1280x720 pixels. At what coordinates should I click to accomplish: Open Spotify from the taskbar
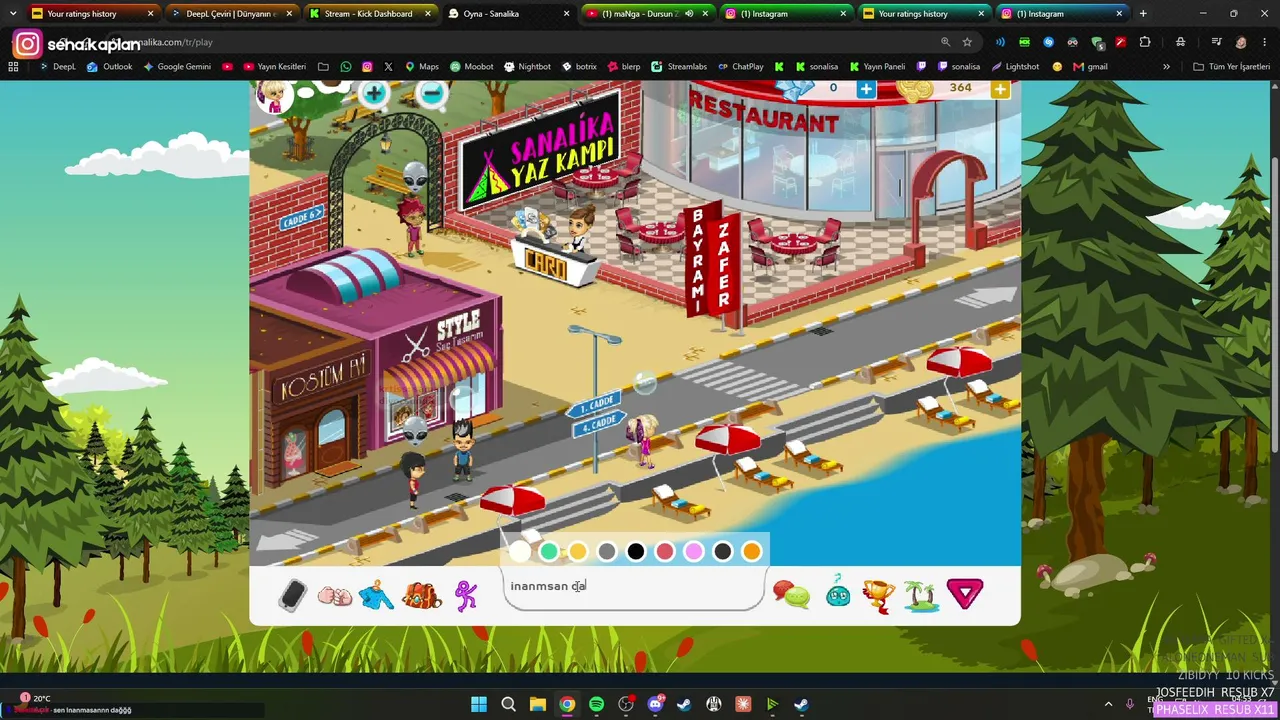(596, 704)
